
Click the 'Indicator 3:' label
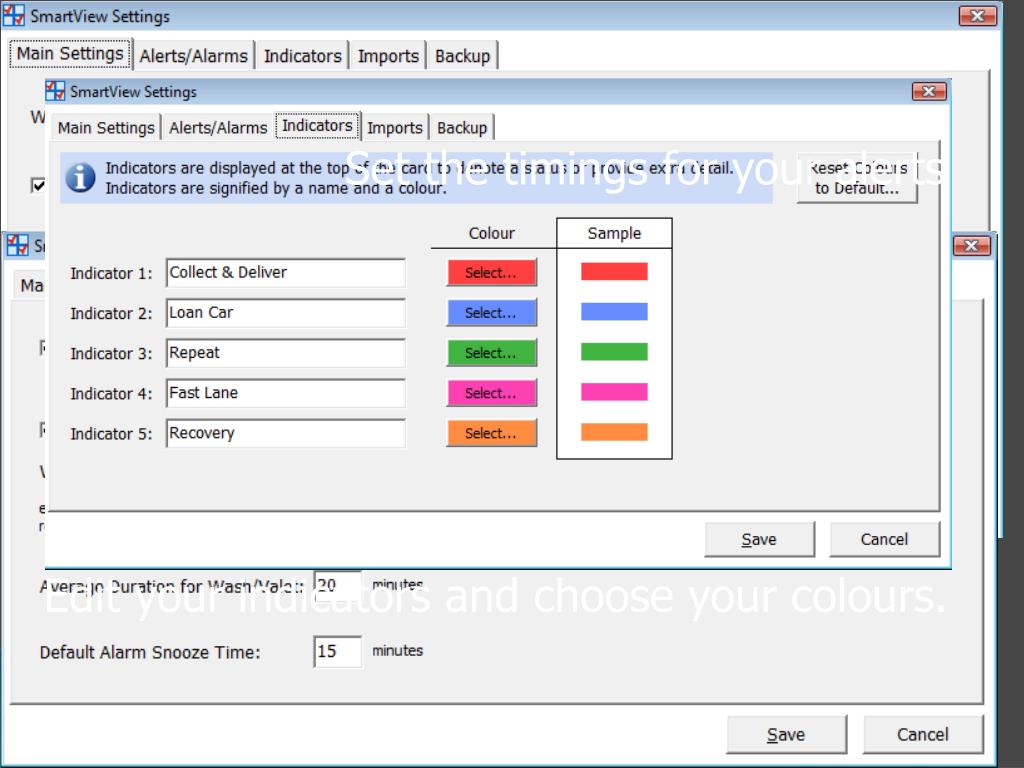pos(111,354)
